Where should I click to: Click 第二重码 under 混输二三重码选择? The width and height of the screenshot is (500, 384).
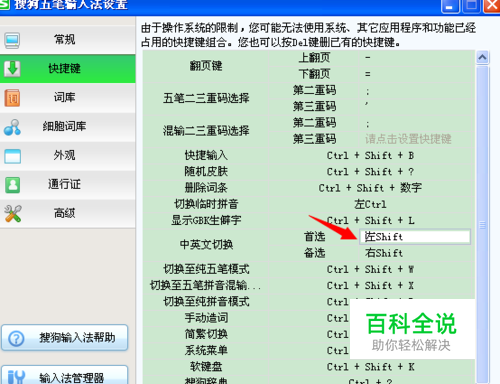[x=314, y=123]
